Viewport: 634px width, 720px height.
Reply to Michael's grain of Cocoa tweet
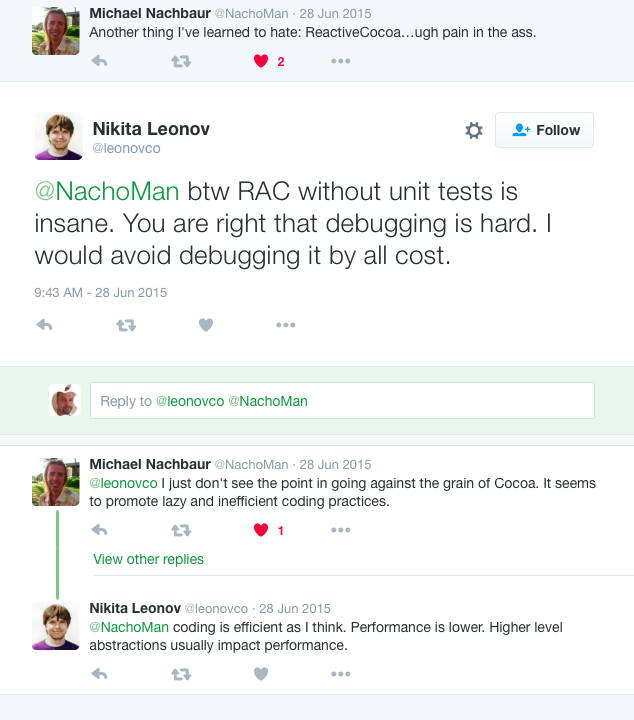tap(99, 530)
